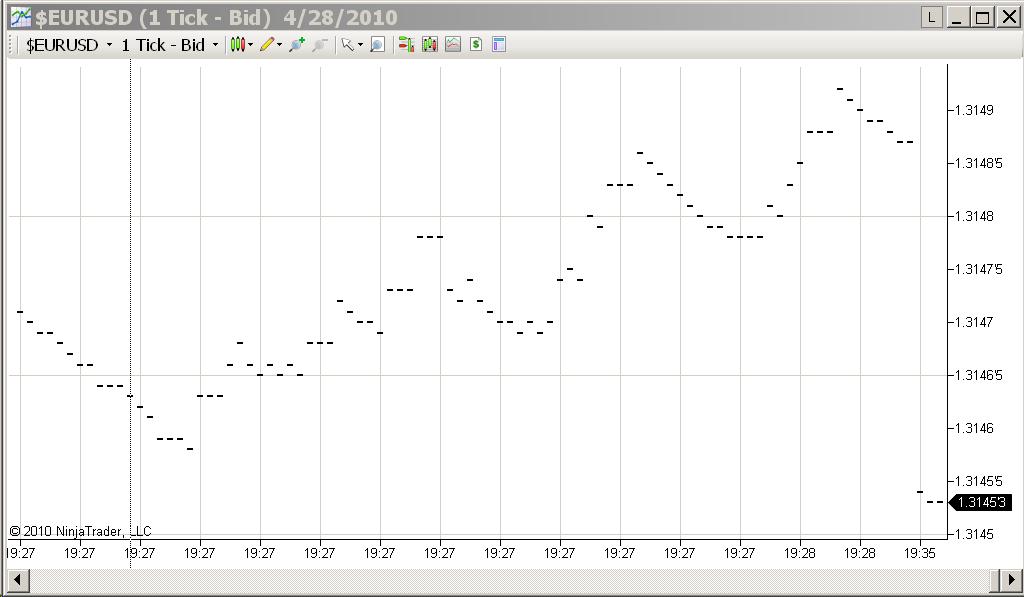
Task: Open the $EURUSD instrument dropdown
Action: tap(109, 45)
